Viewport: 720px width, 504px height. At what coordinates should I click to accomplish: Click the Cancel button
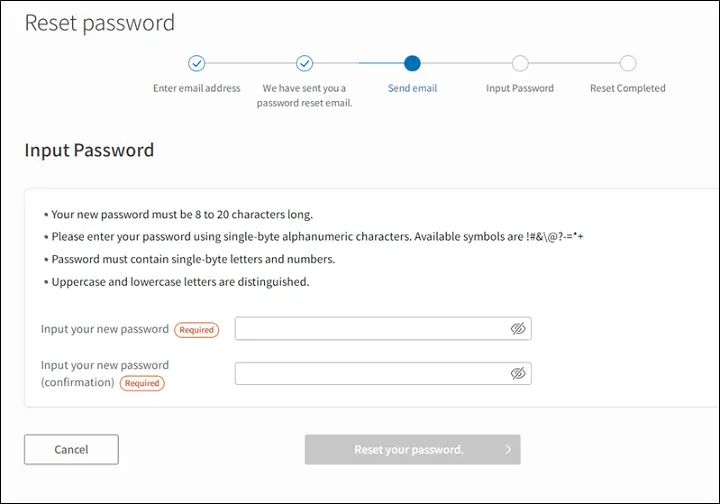(71, 449)
